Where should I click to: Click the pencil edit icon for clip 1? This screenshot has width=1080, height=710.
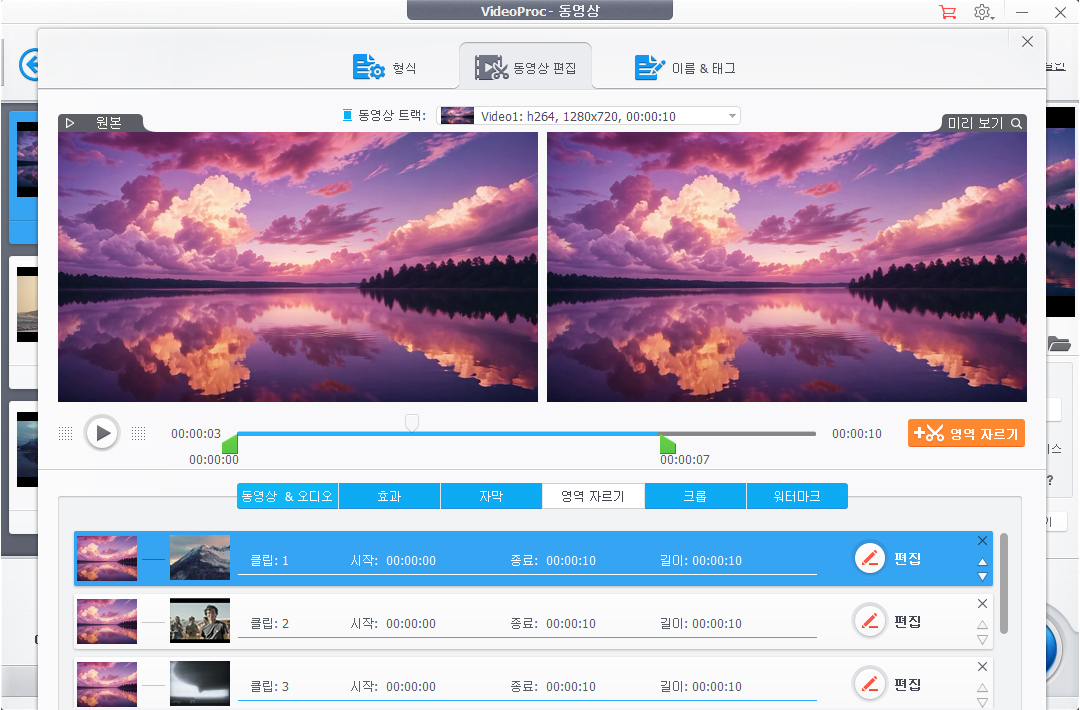[870, 558]
